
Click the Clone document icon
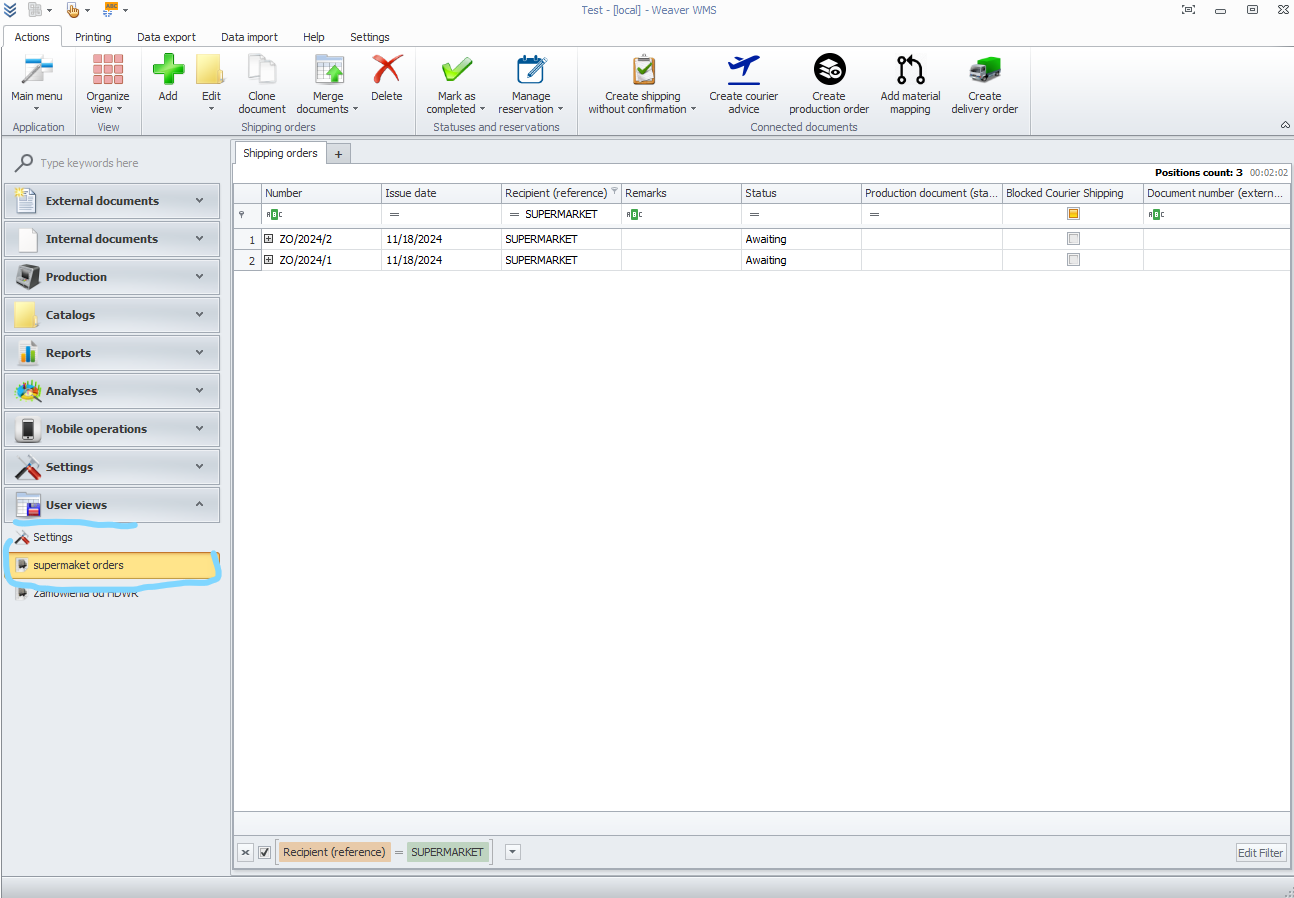(262, 70)
